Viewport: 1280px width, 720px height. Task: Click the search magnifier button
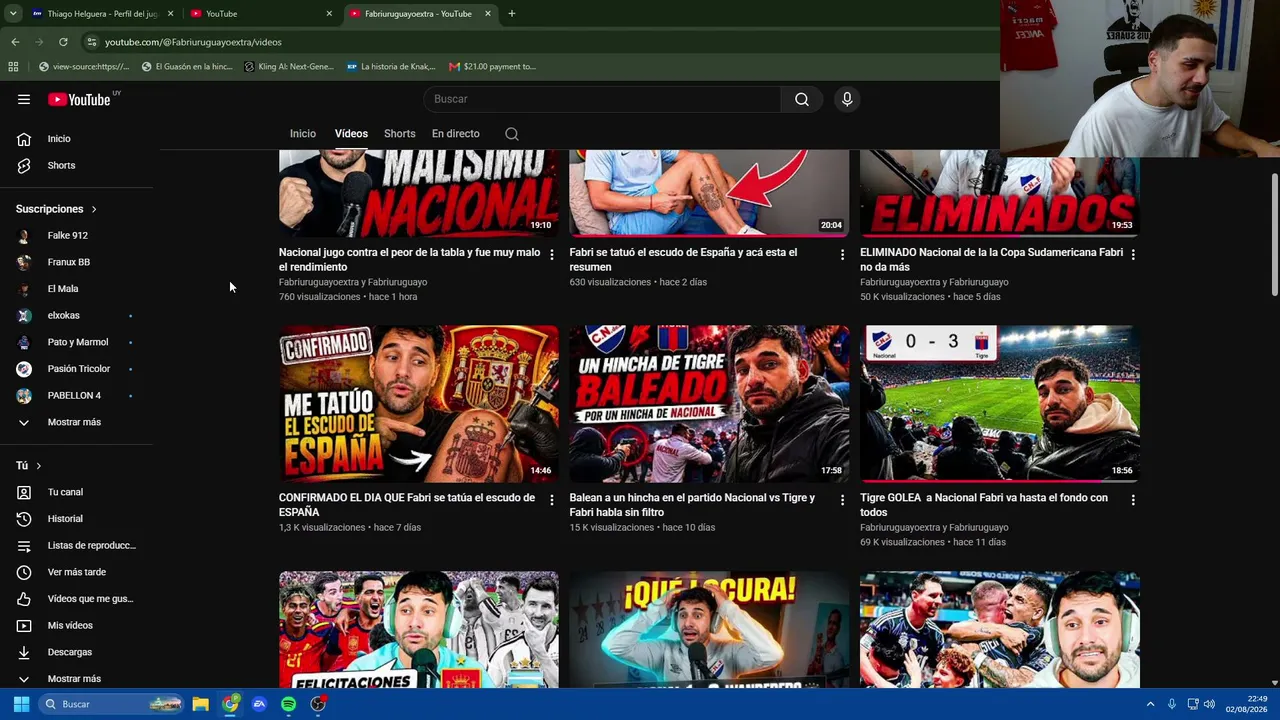802,99
